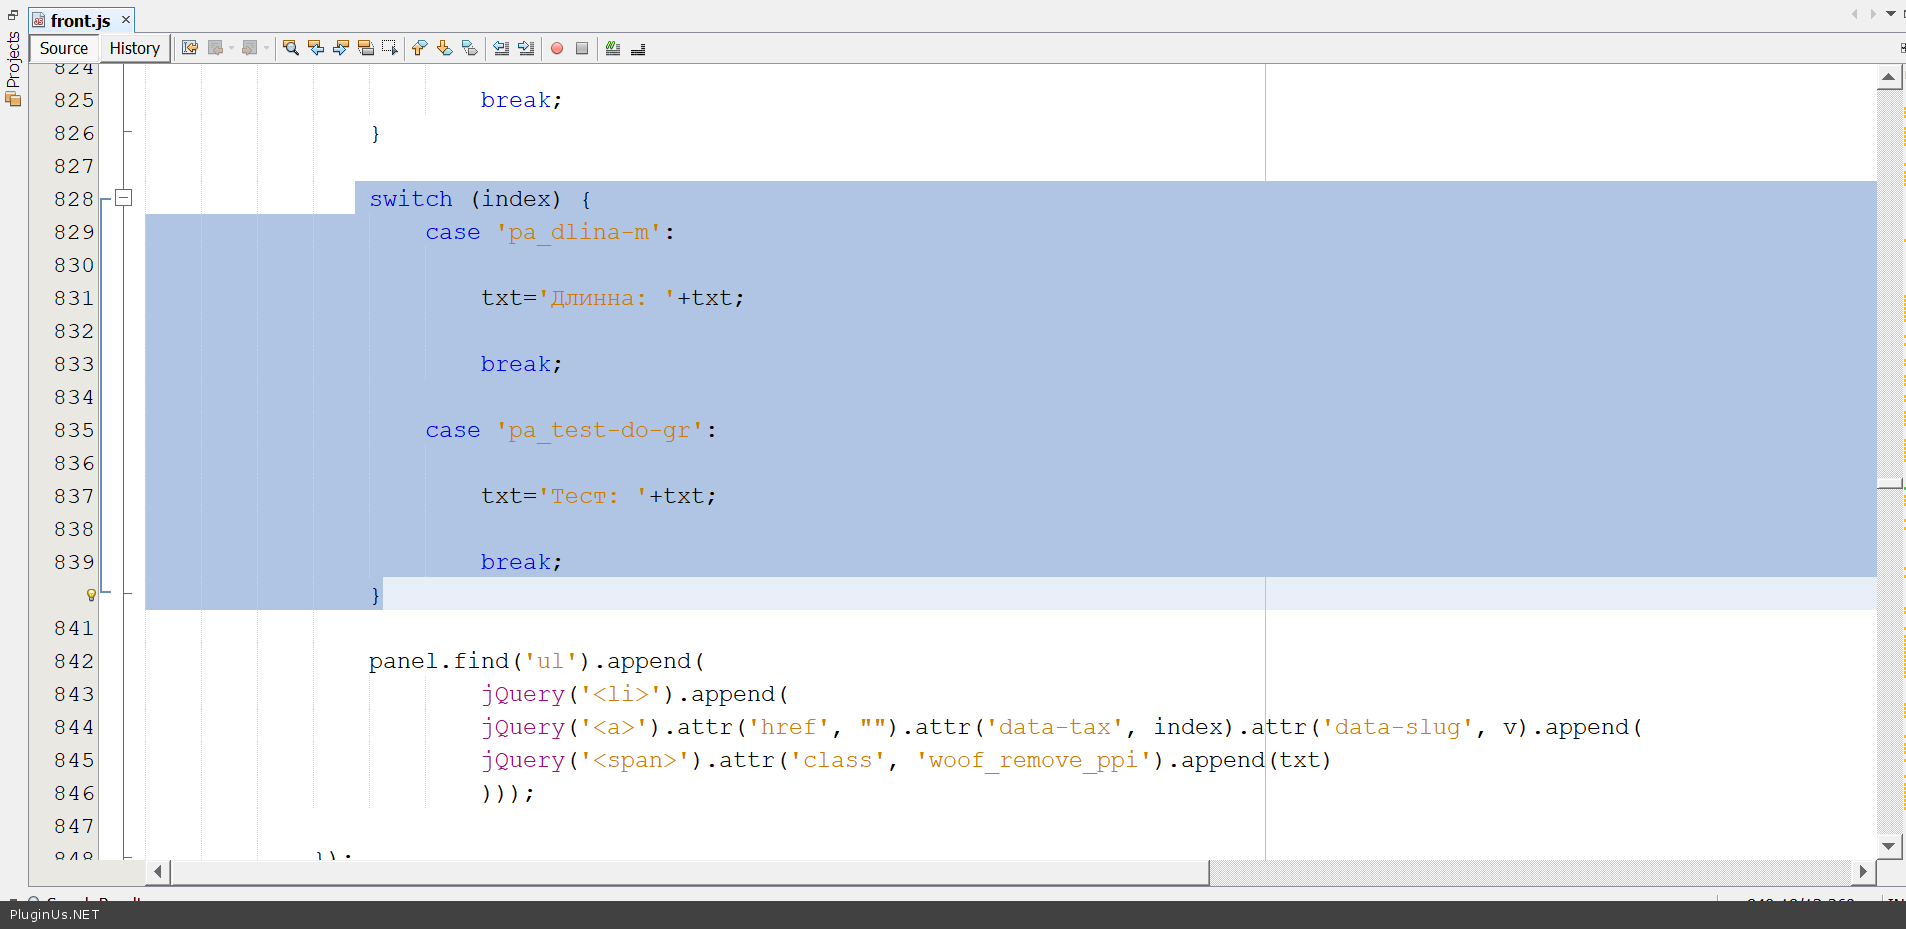Jump to the previous find occurrence

tap(316, 48)
